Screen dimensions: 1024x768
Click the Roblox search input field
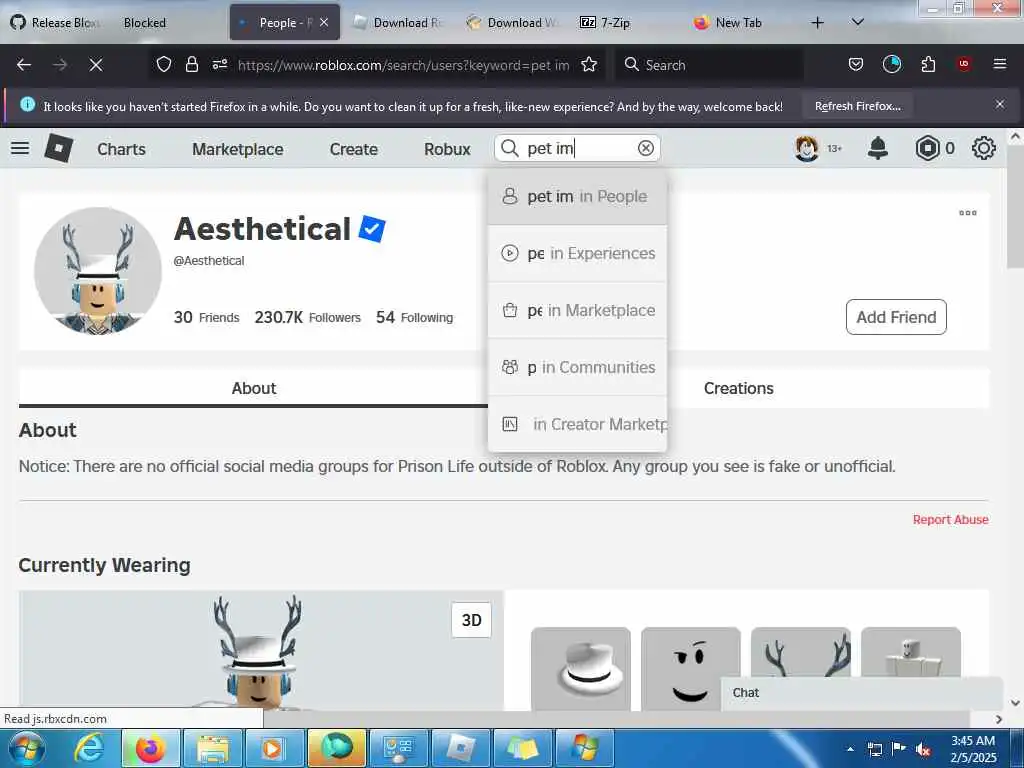(578, 148)
